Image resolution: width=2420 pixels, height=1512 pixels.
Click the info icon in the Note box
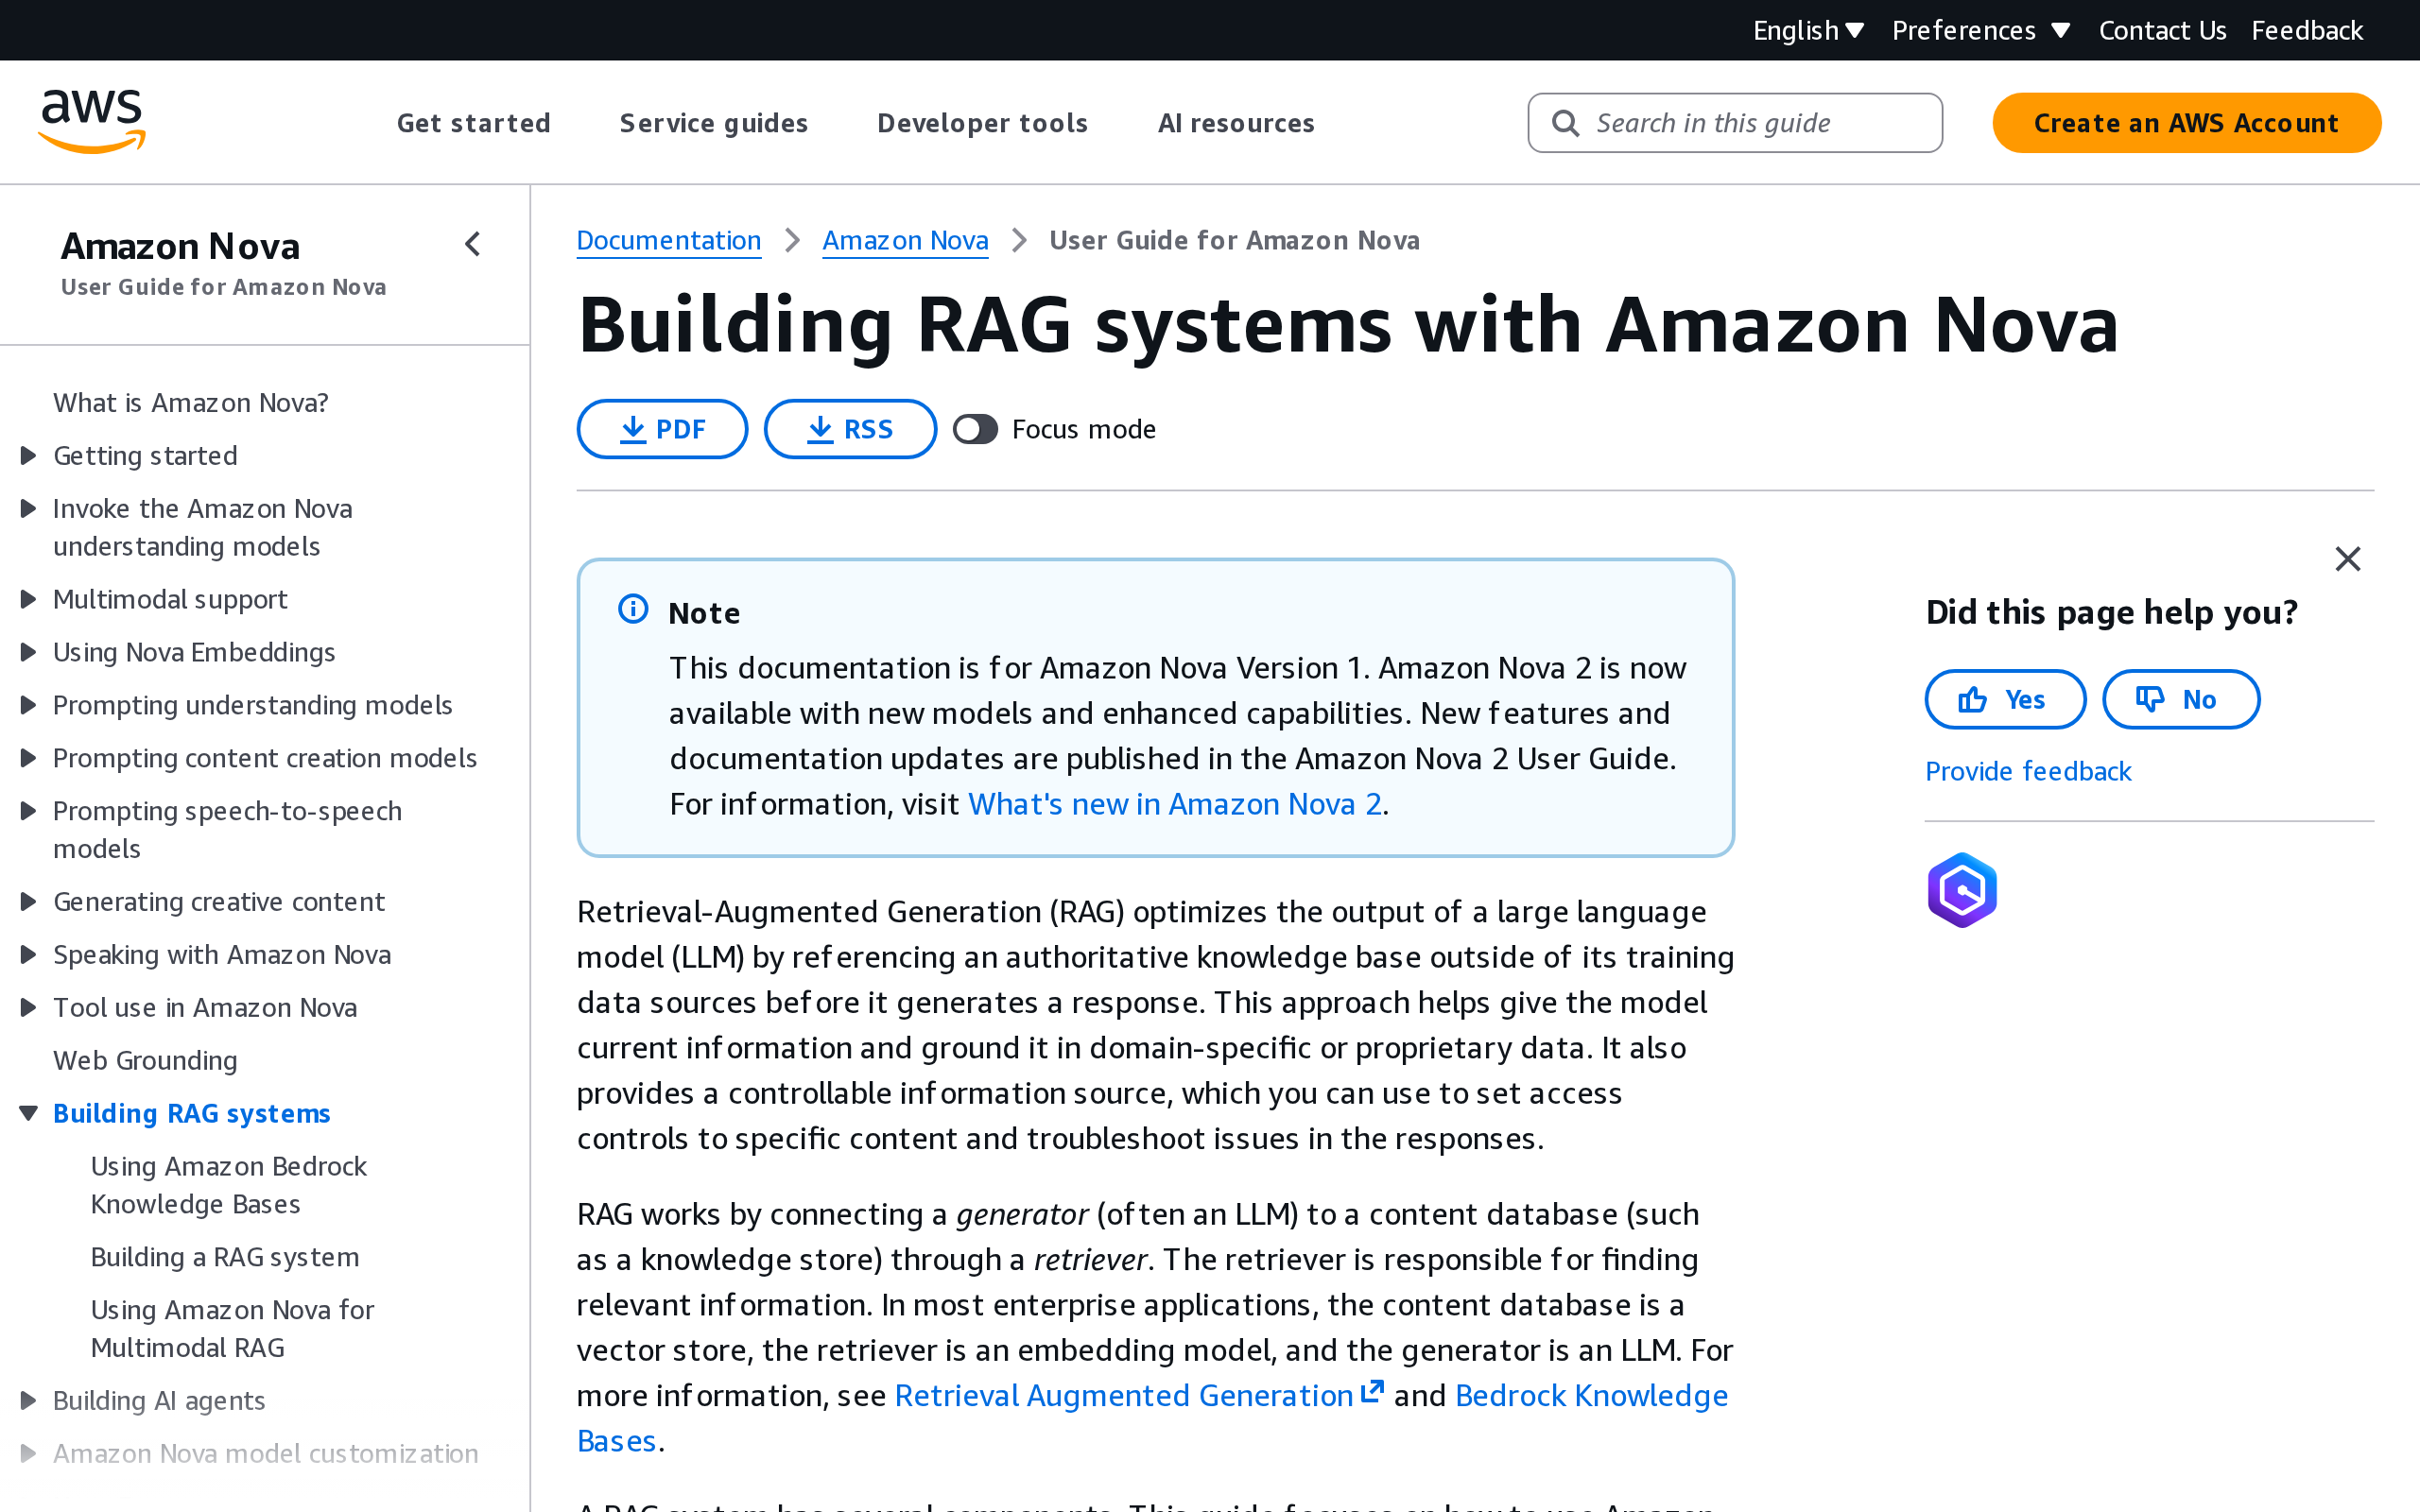tap(633, 608)
